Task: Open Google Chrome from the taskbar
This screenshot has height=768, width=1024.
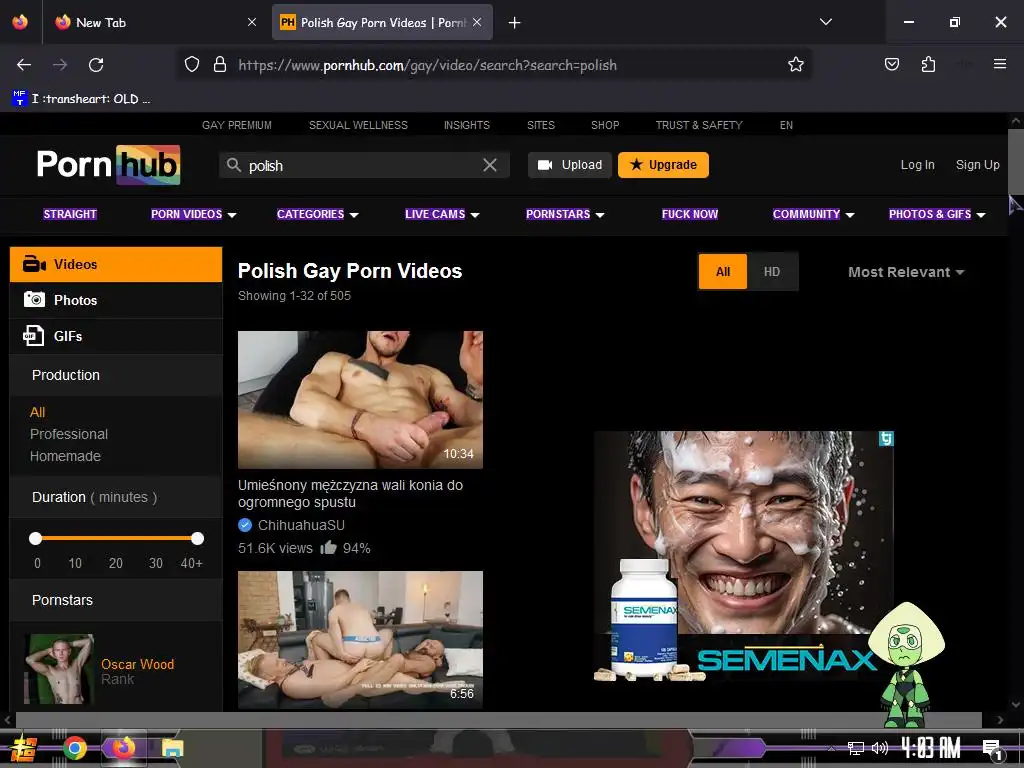Action: (x=75, y=748)
